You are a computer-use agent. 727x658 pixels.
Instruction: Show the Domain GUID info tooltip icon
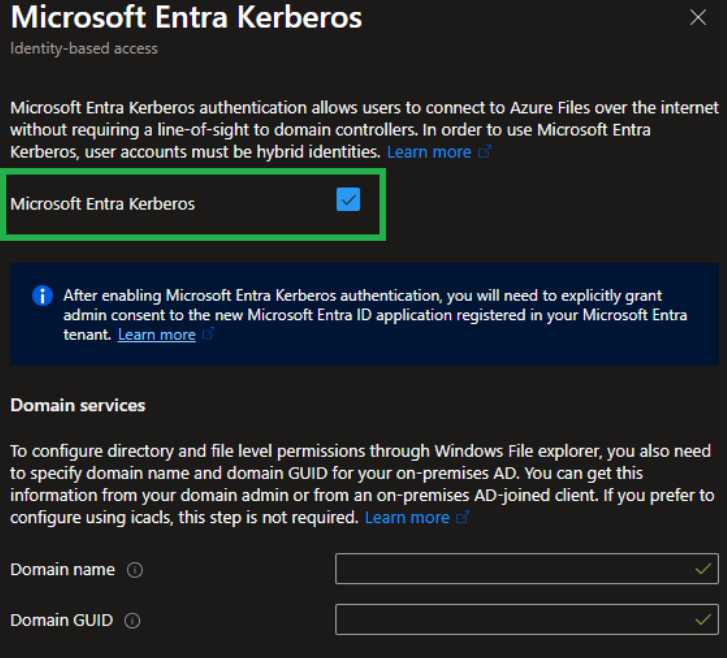coord(132,621)
